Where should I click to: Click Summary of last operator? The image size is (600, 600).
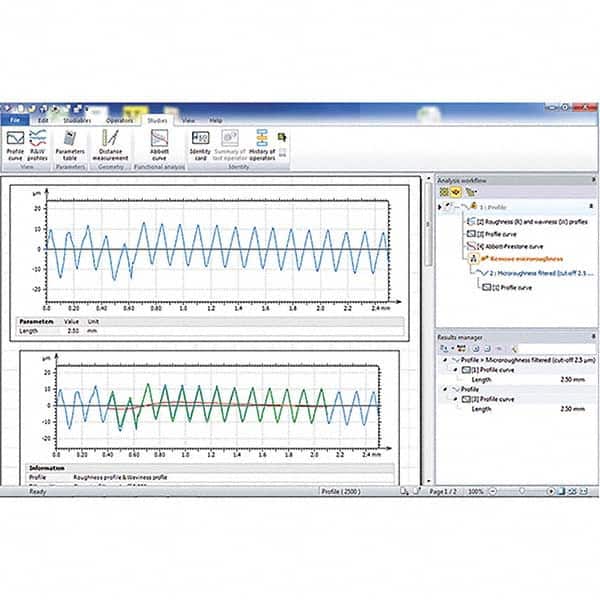230,145
